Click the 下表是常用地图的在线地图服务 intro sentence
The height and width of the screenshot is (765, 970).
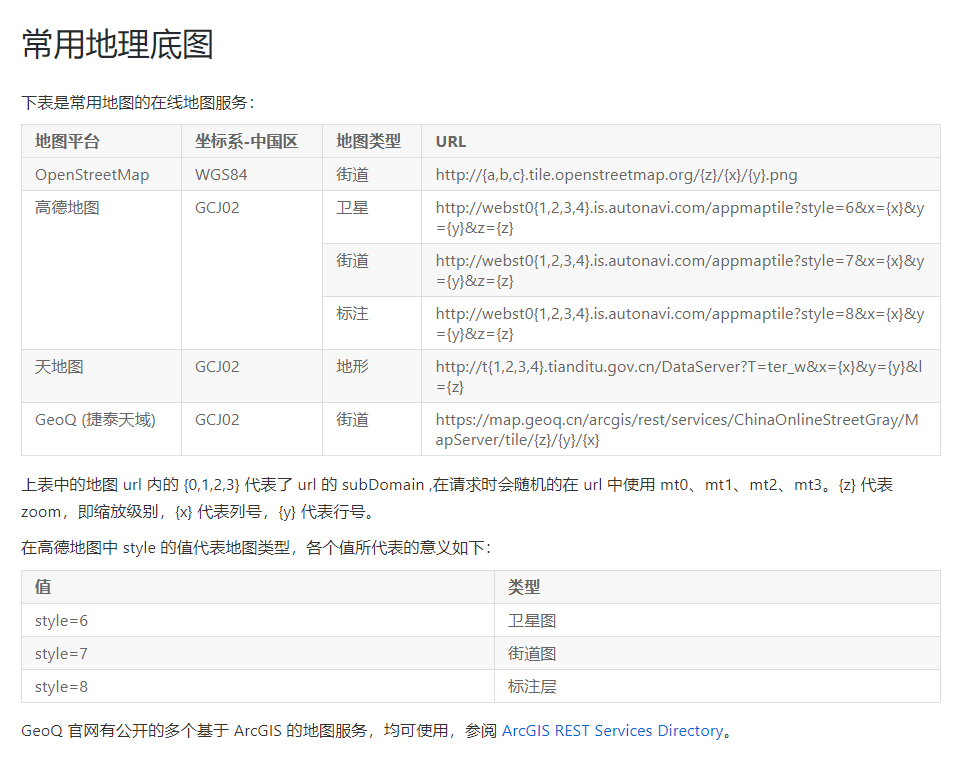coord(138,102)
